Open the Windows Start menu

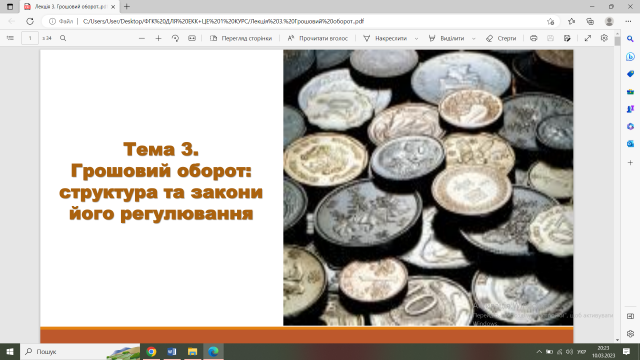(10, 351)
